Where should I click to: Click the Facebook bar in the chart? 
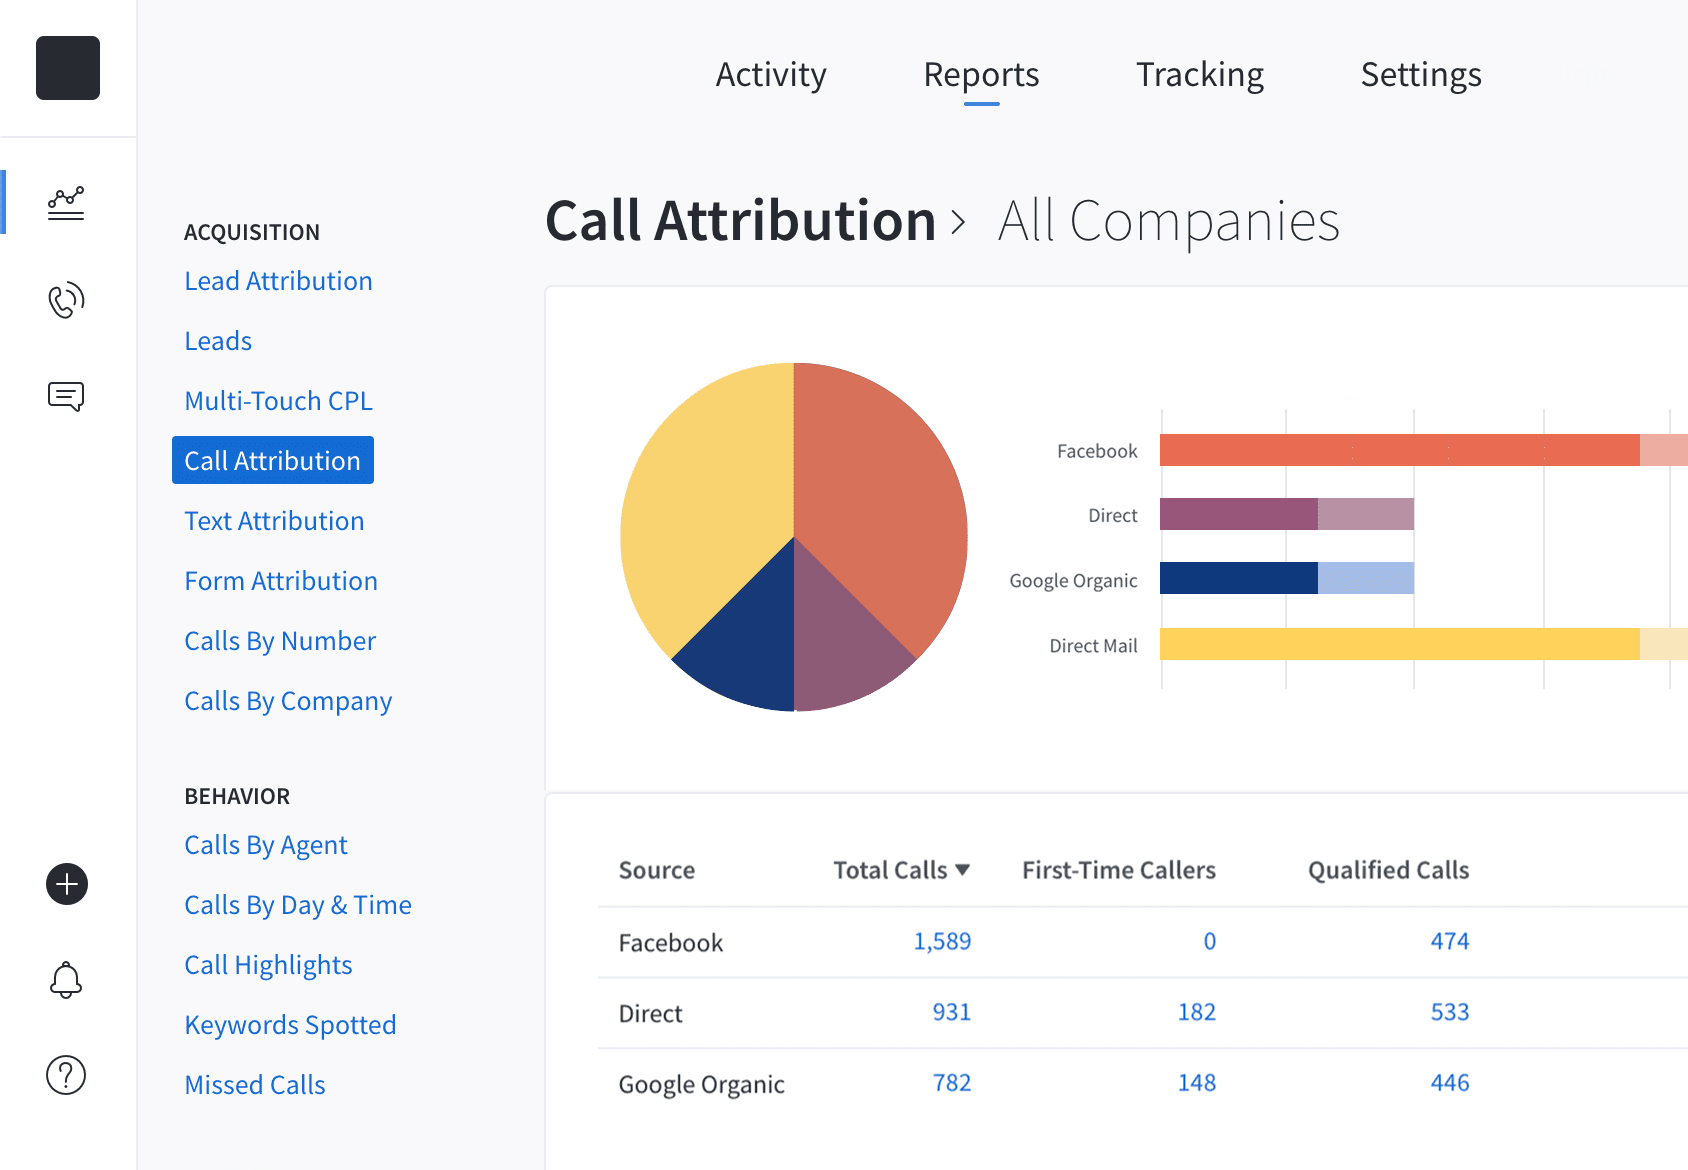[1398, 450]
